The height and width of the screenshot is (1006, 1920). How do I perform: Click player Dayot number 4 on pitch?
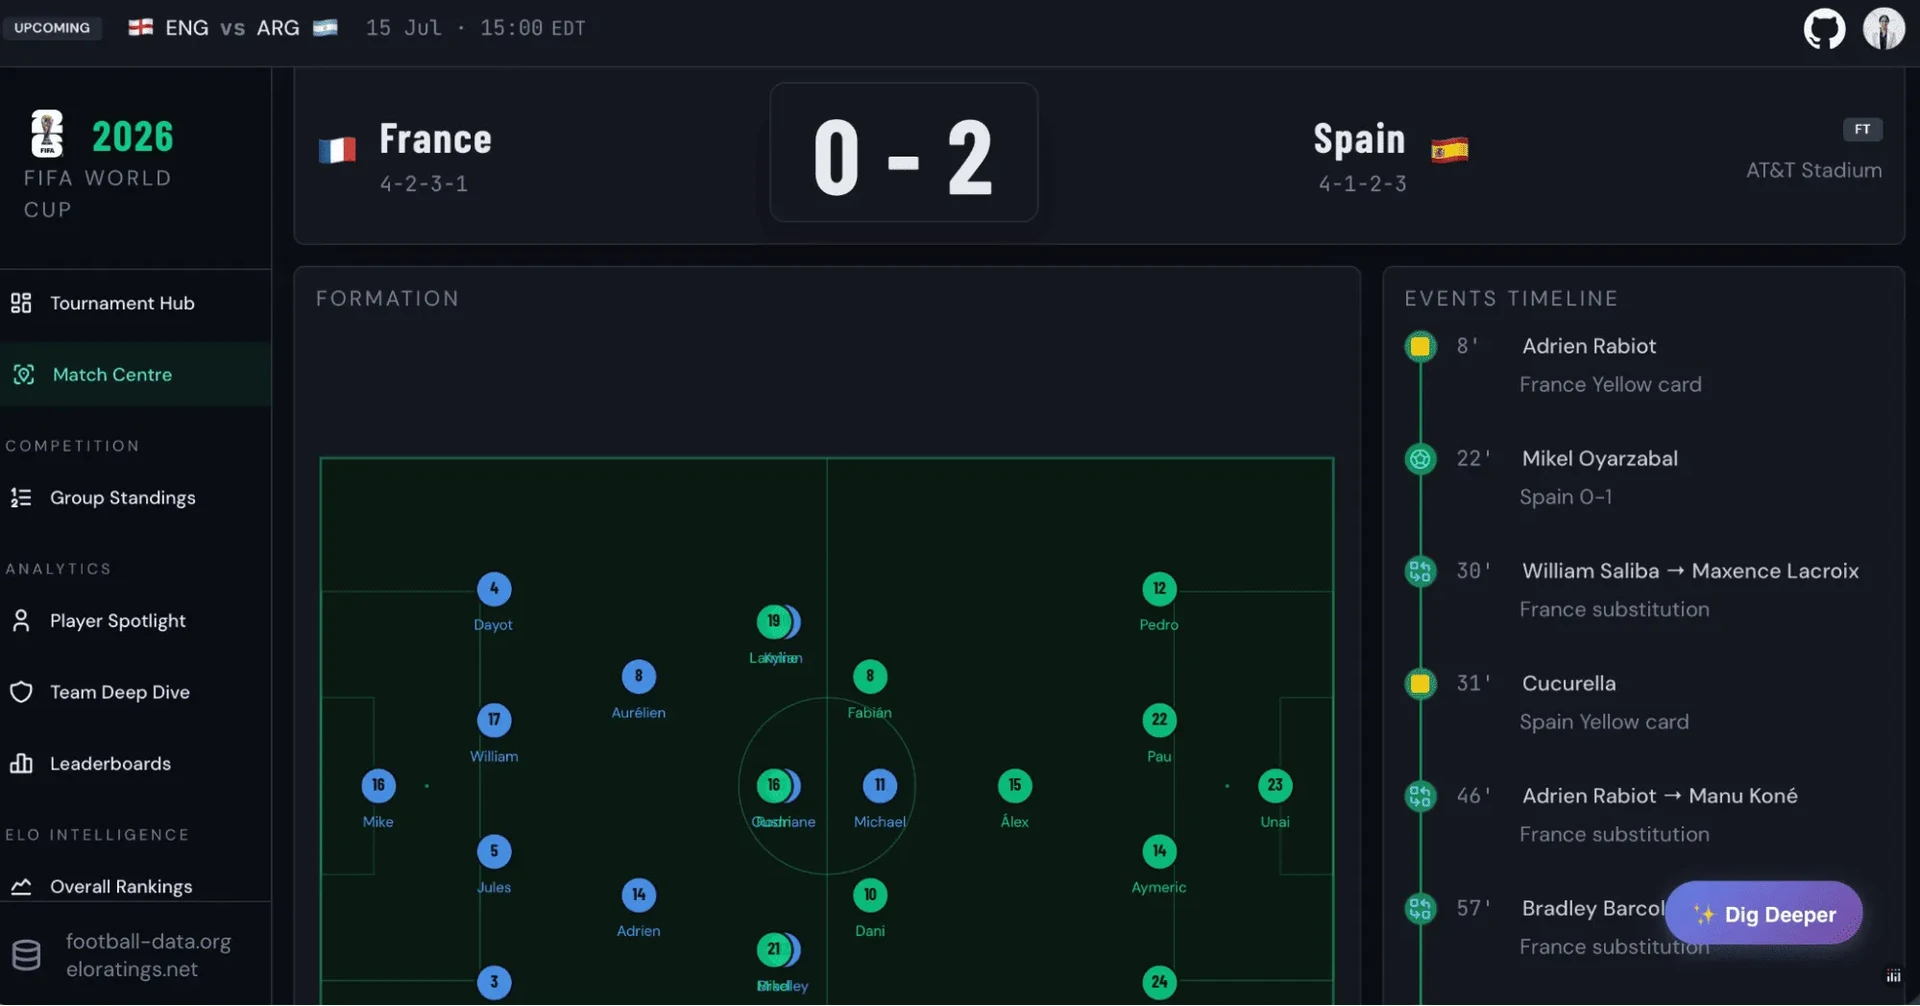(x=494, y=589)
